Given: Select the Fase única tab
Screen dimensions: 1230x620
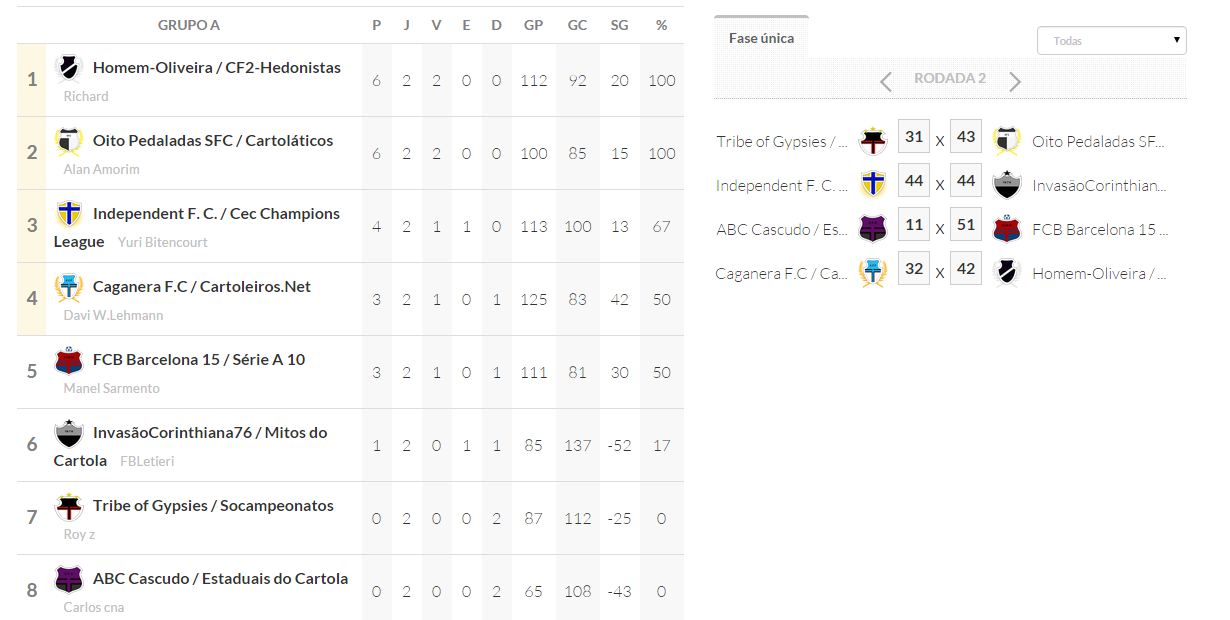Looking at the screenshot, I should [x=761, y=38].
